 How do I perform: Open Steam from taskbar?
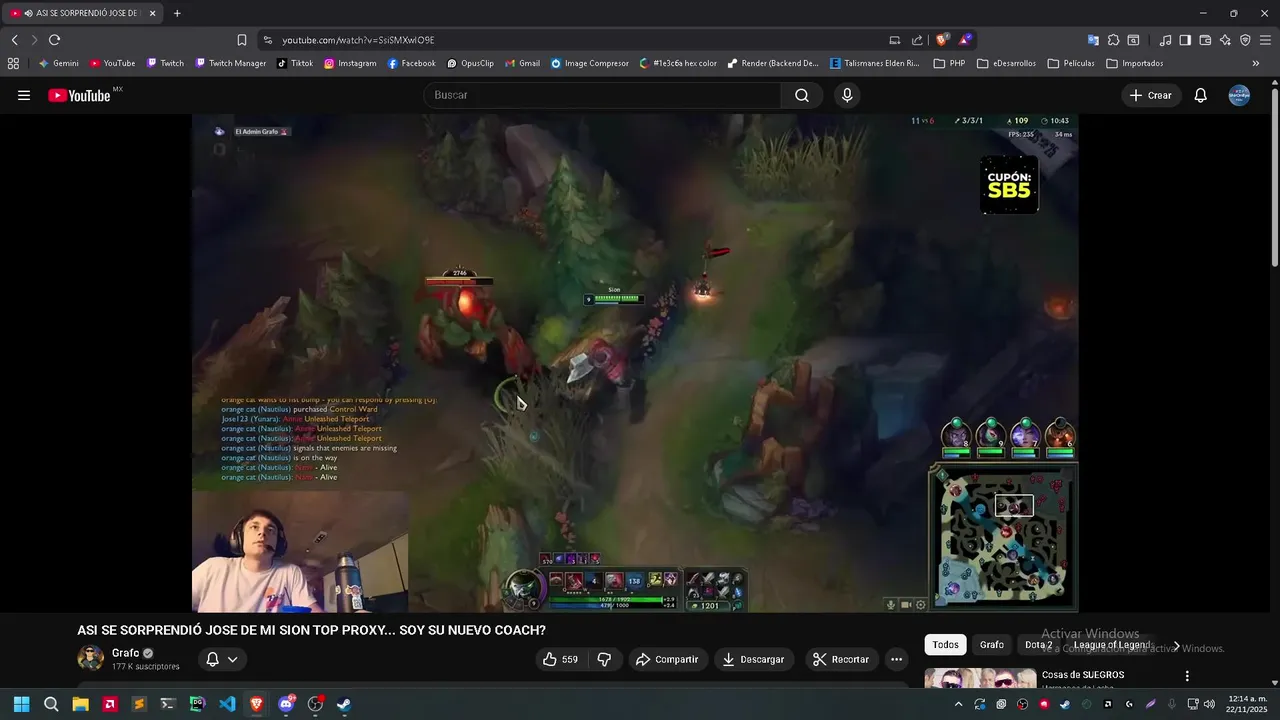click(344, 704)
